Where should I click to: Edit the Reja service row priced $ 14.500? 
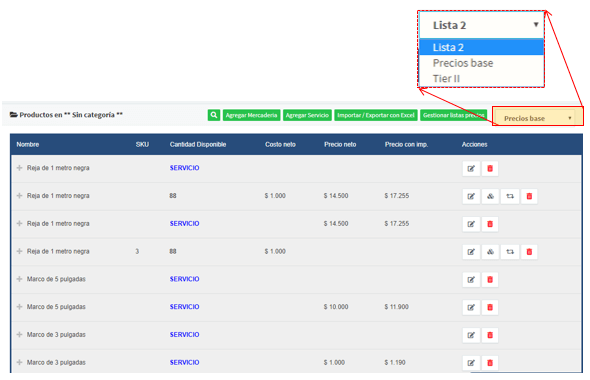pos(471,224)
